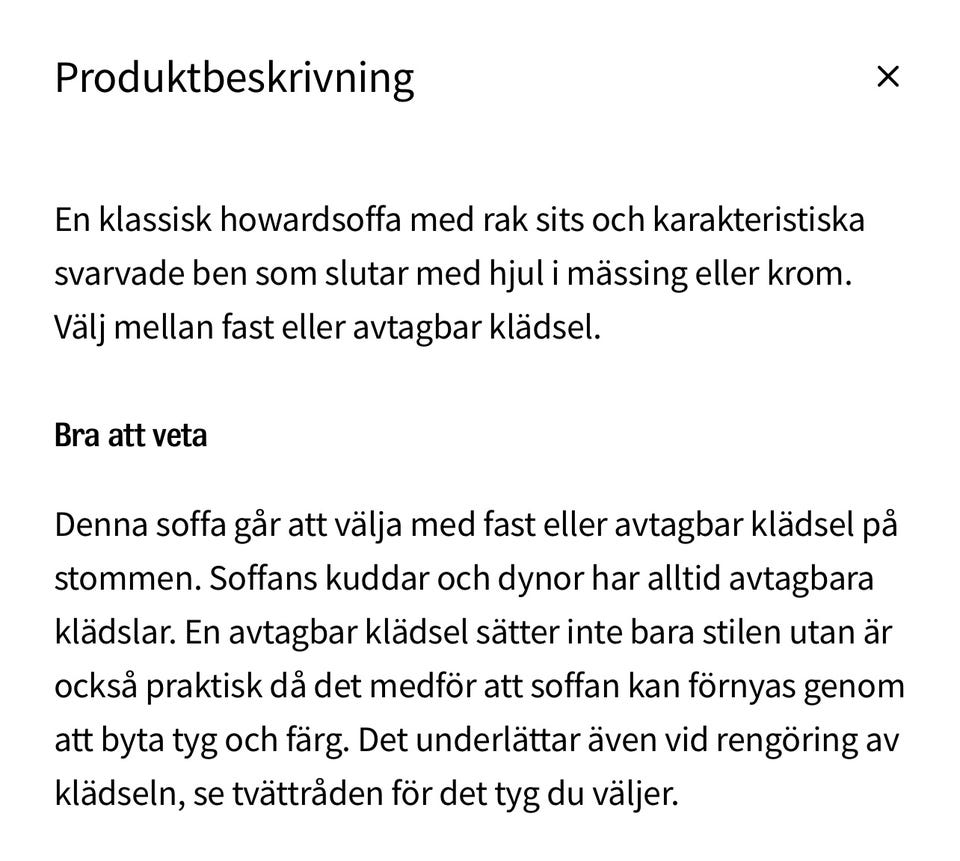
Task: Click the Produktbeskrivning heading
Action: [x=234, y=77]
